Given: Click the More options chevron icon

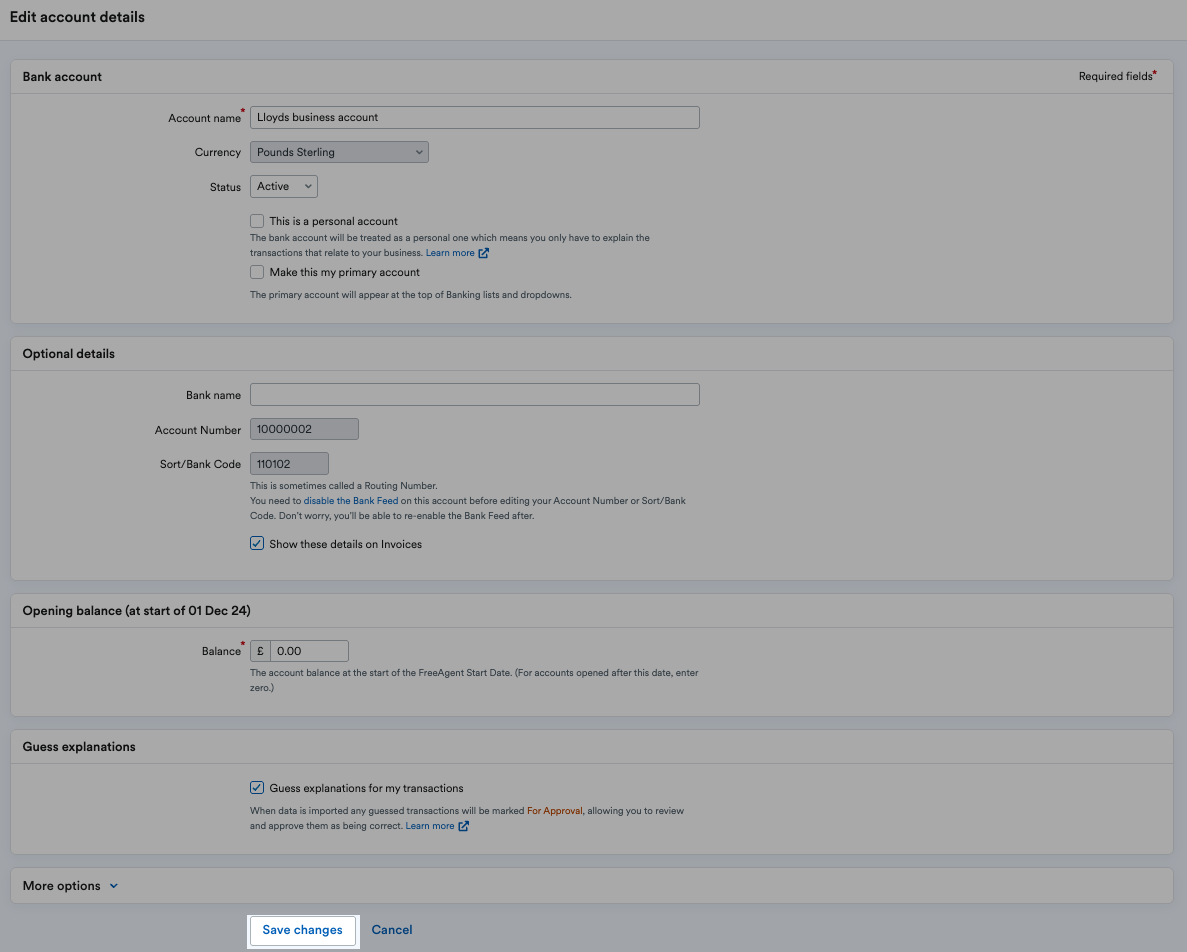Looking at the screenshot, I should (114, 886).
